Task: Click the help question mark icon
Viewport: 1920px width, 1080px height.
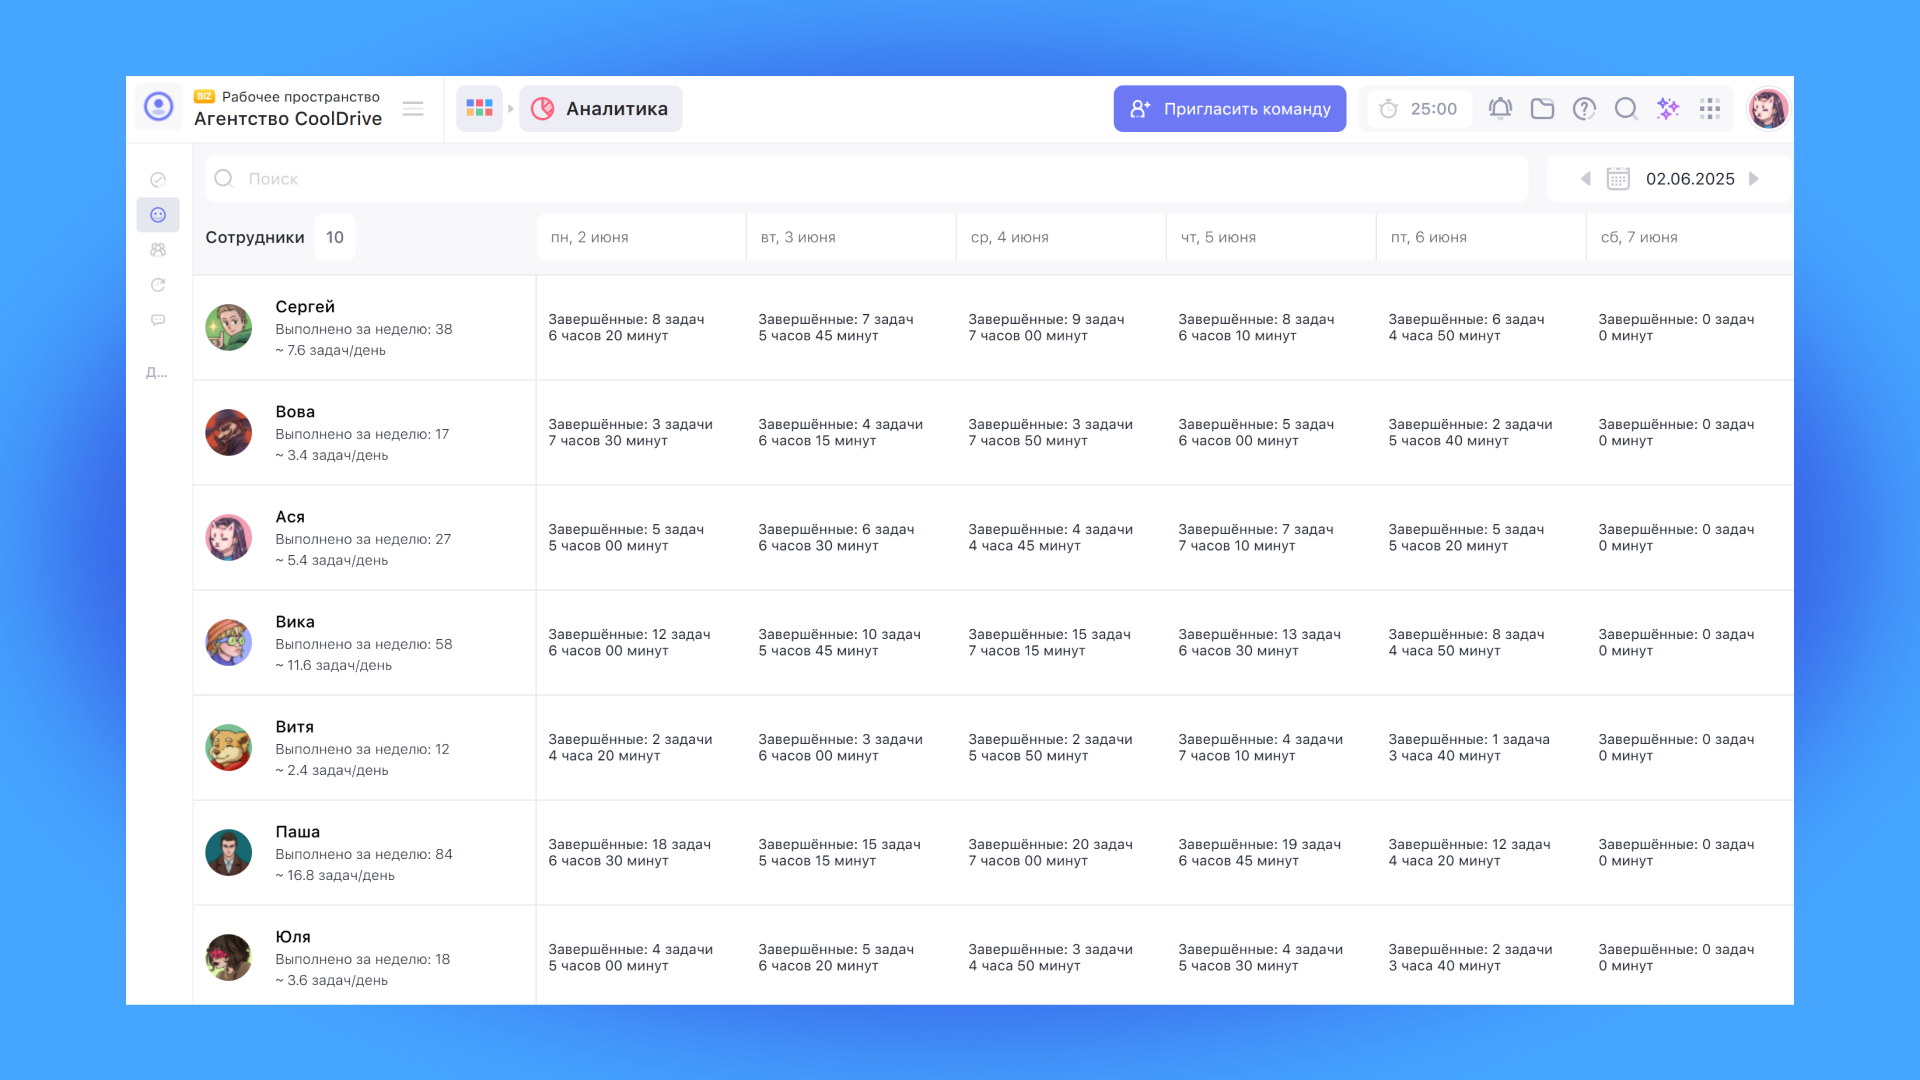Action: coord(1584,109)
